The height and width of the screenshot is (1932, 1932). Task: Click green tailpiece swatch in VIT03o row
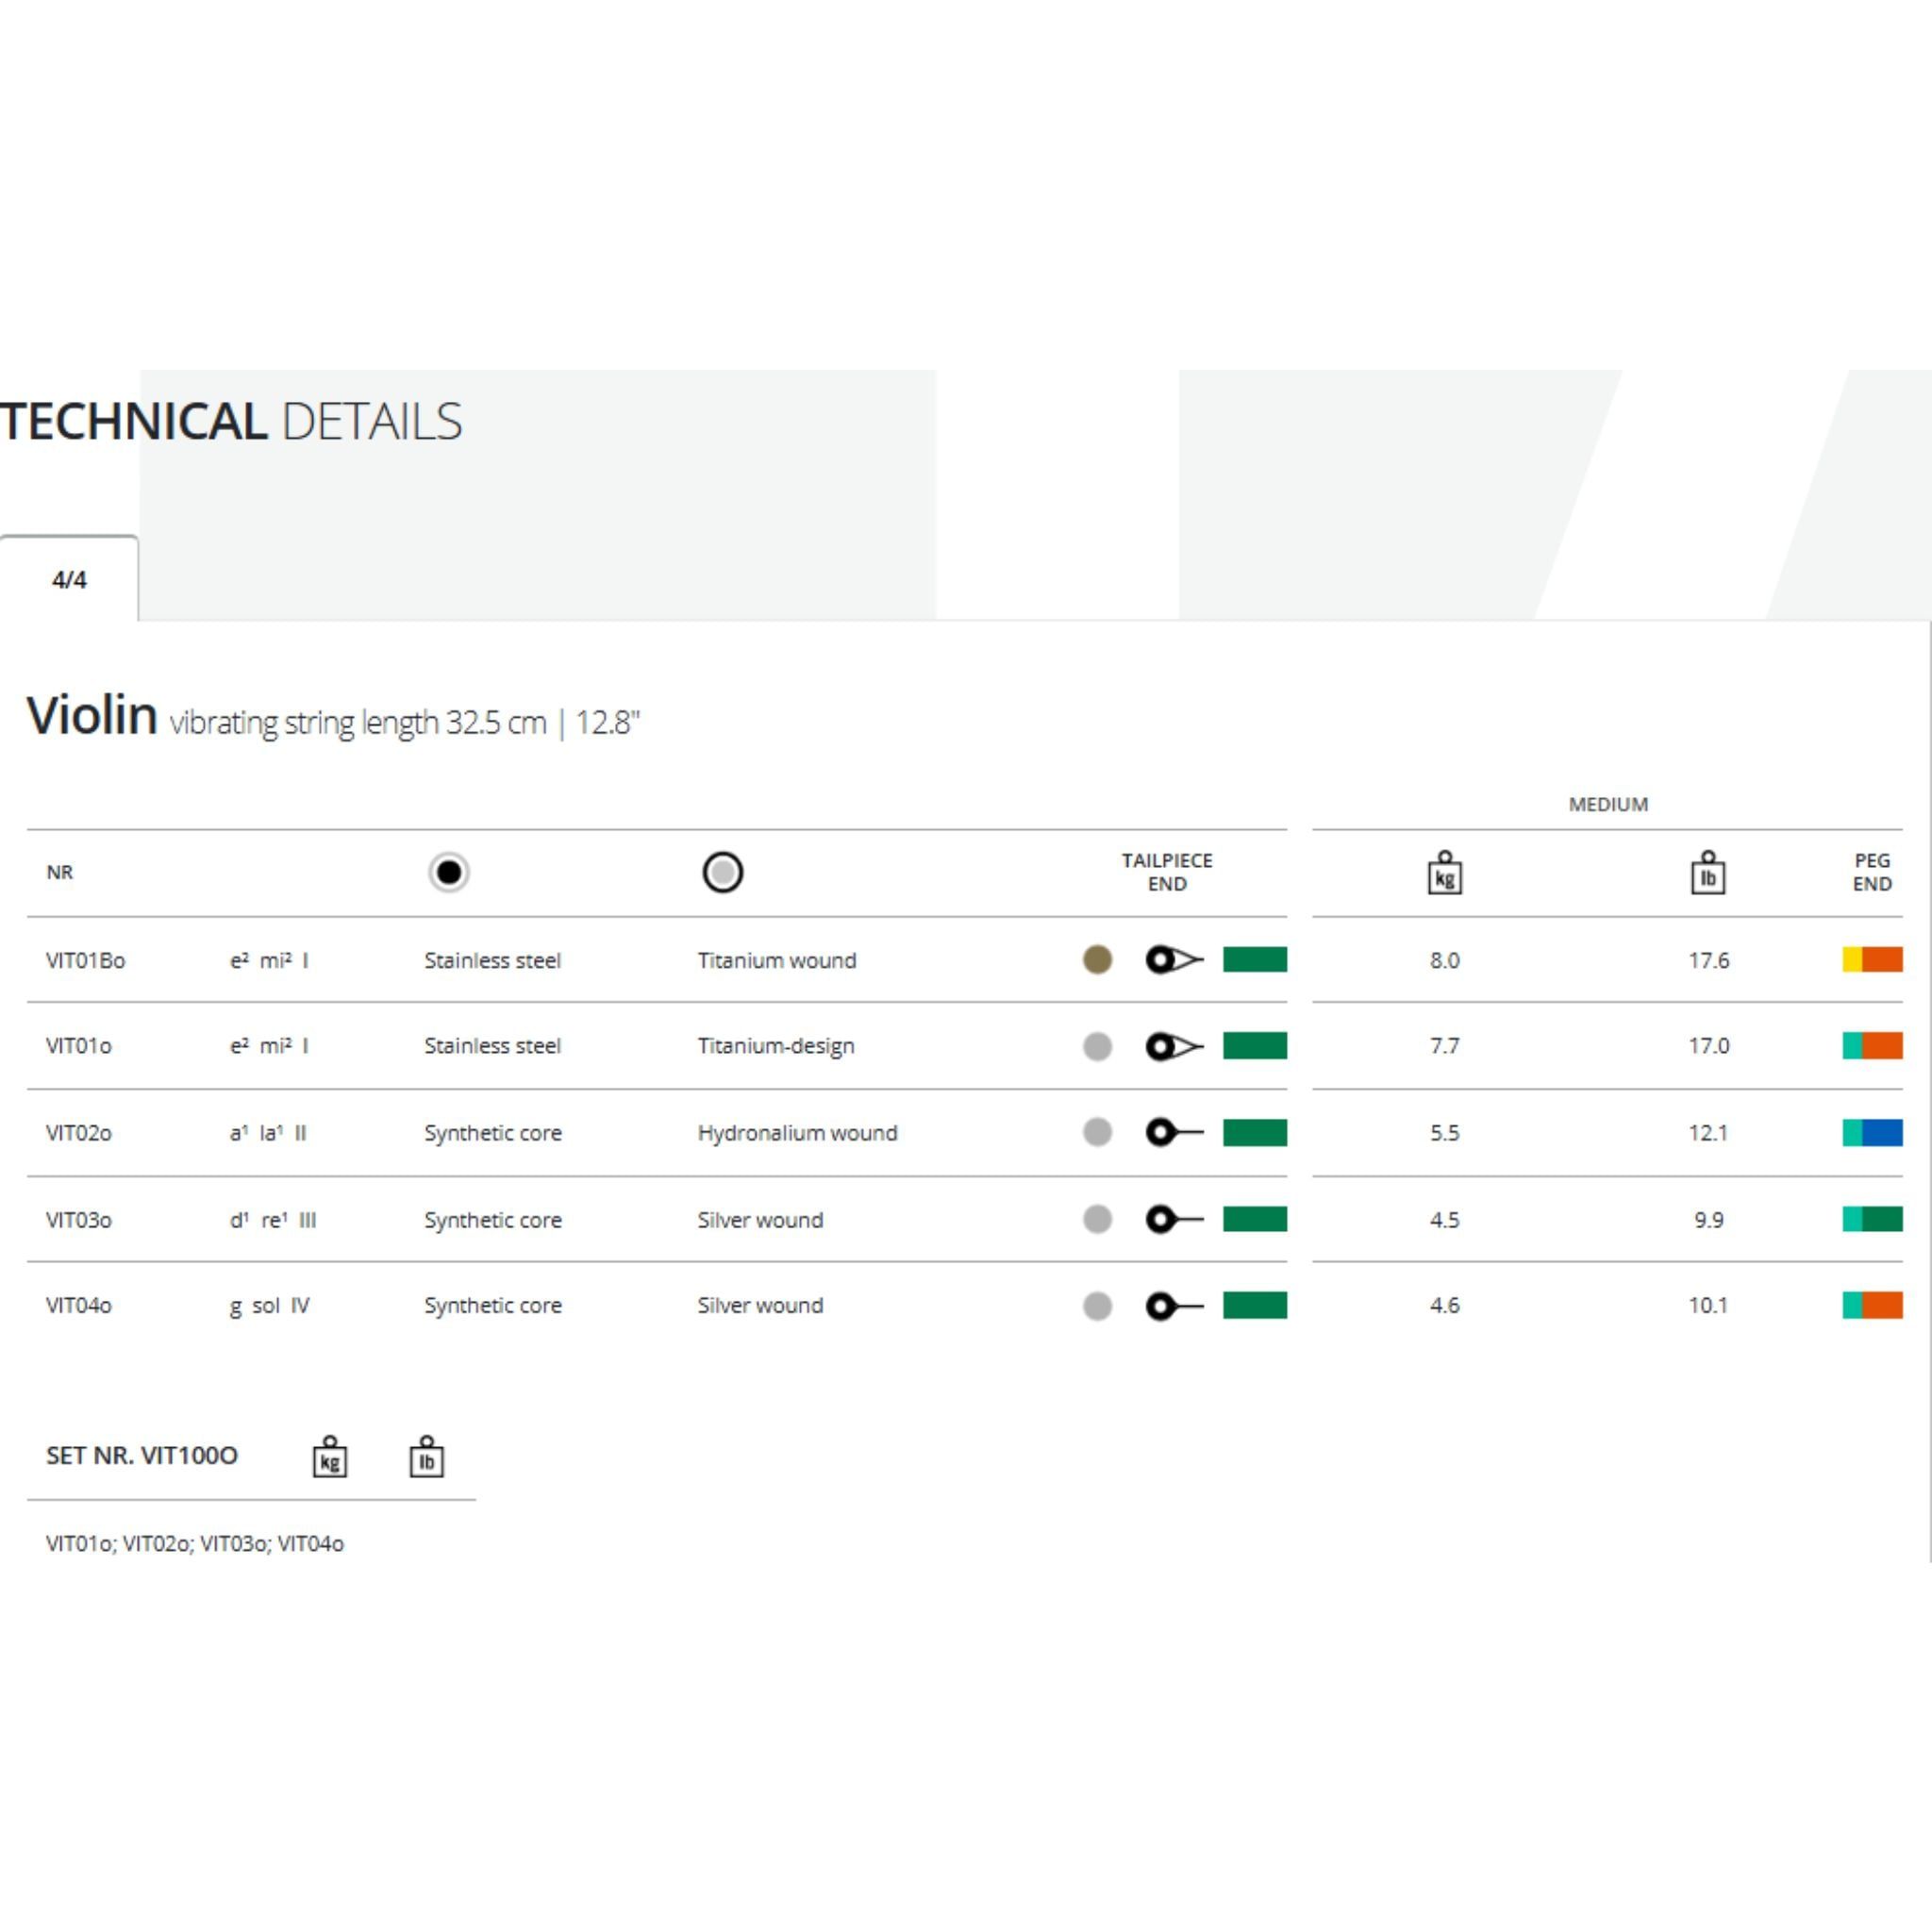pos(1254,1219)
